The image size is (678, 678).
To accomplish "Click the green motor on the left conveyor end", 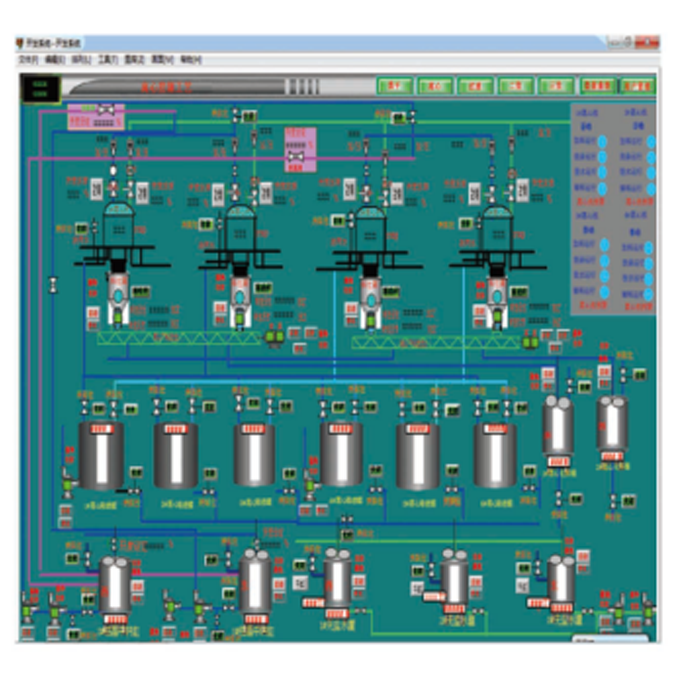I will click(x=274, y=338).
